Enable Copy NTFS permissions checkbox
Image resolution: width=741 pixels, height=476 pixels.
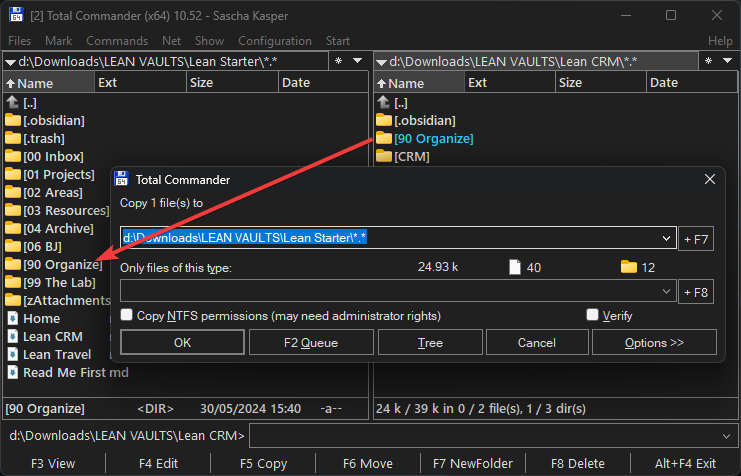[x=126, y=315]
